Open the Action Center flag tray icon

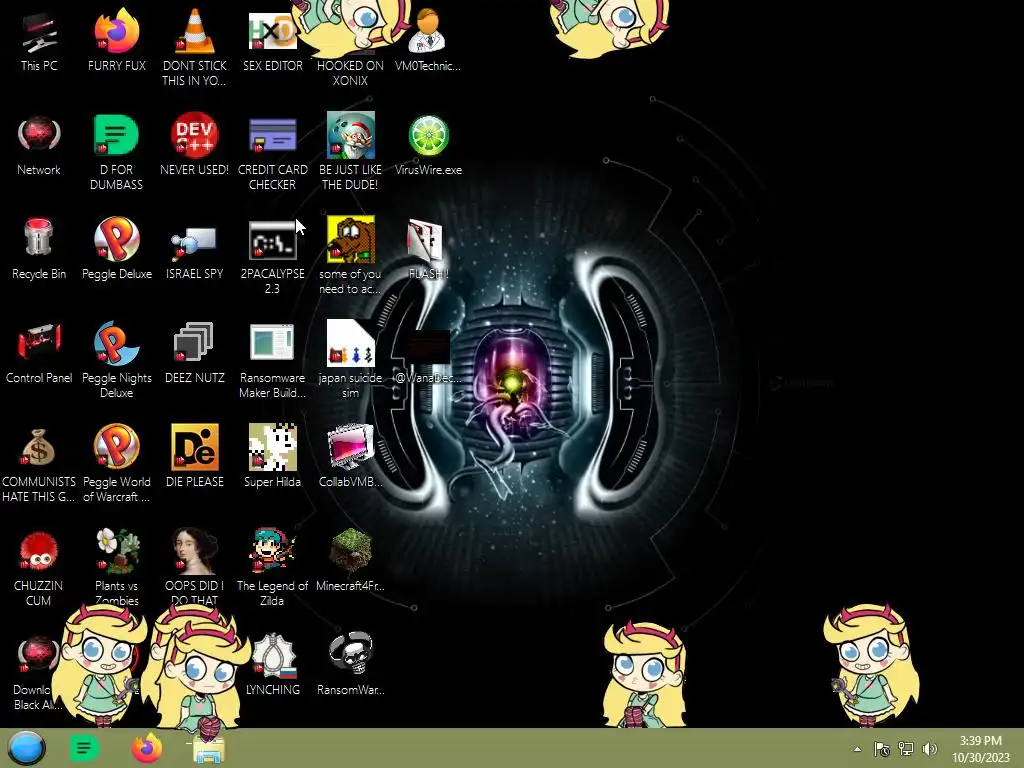click(x=882, y=749)
